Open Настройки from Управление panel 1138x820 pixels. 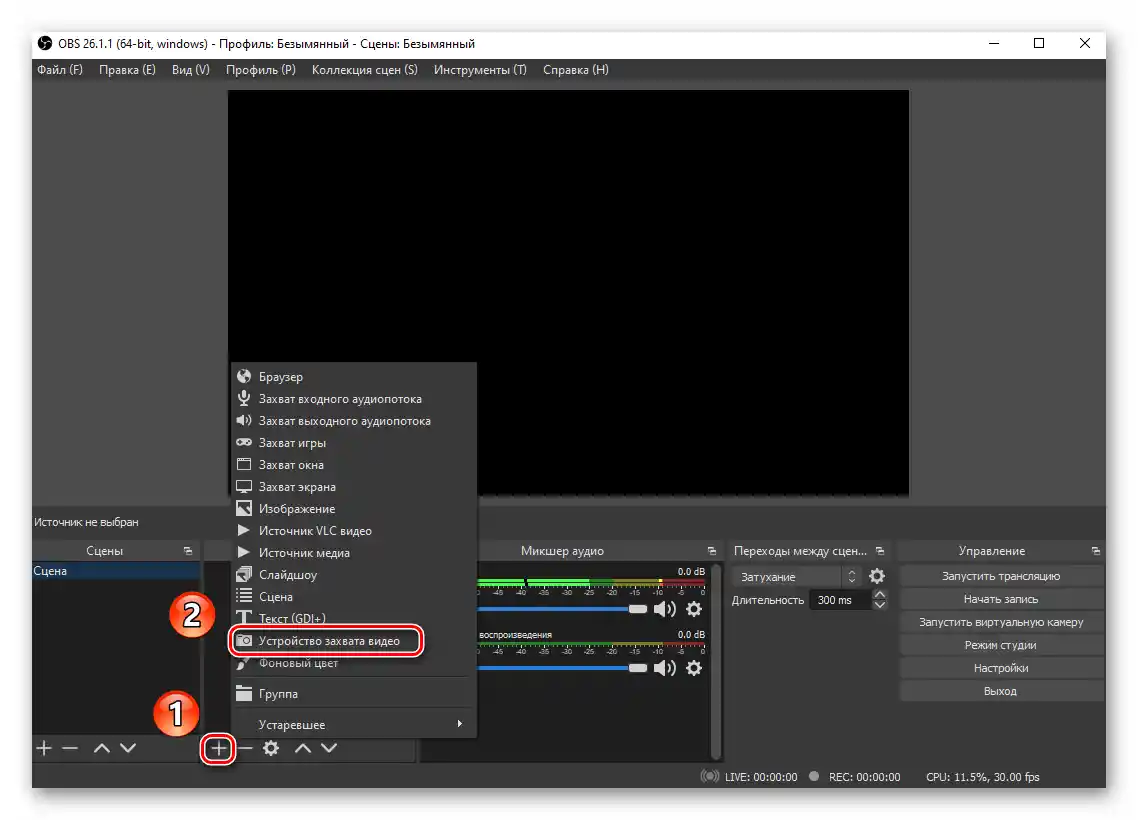pos(1002,668)
